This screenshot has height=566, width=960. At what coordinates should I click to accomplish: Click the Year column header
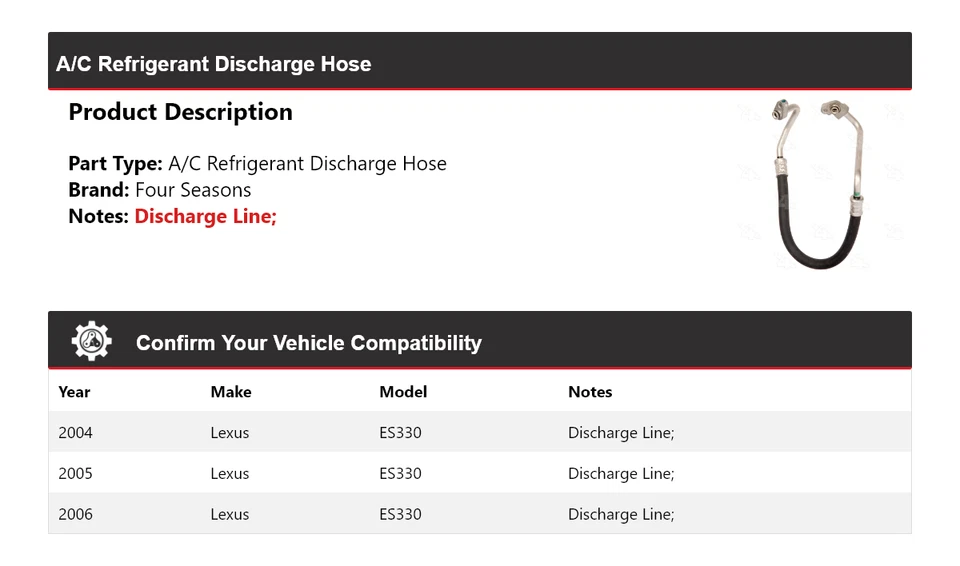74,392
